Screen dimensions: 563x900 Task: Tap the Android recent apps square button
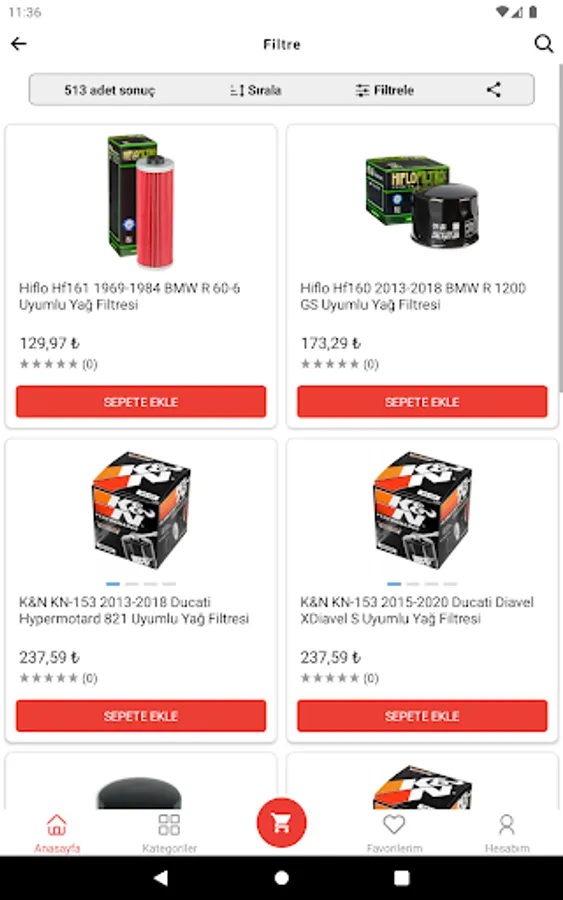(402, 878)
